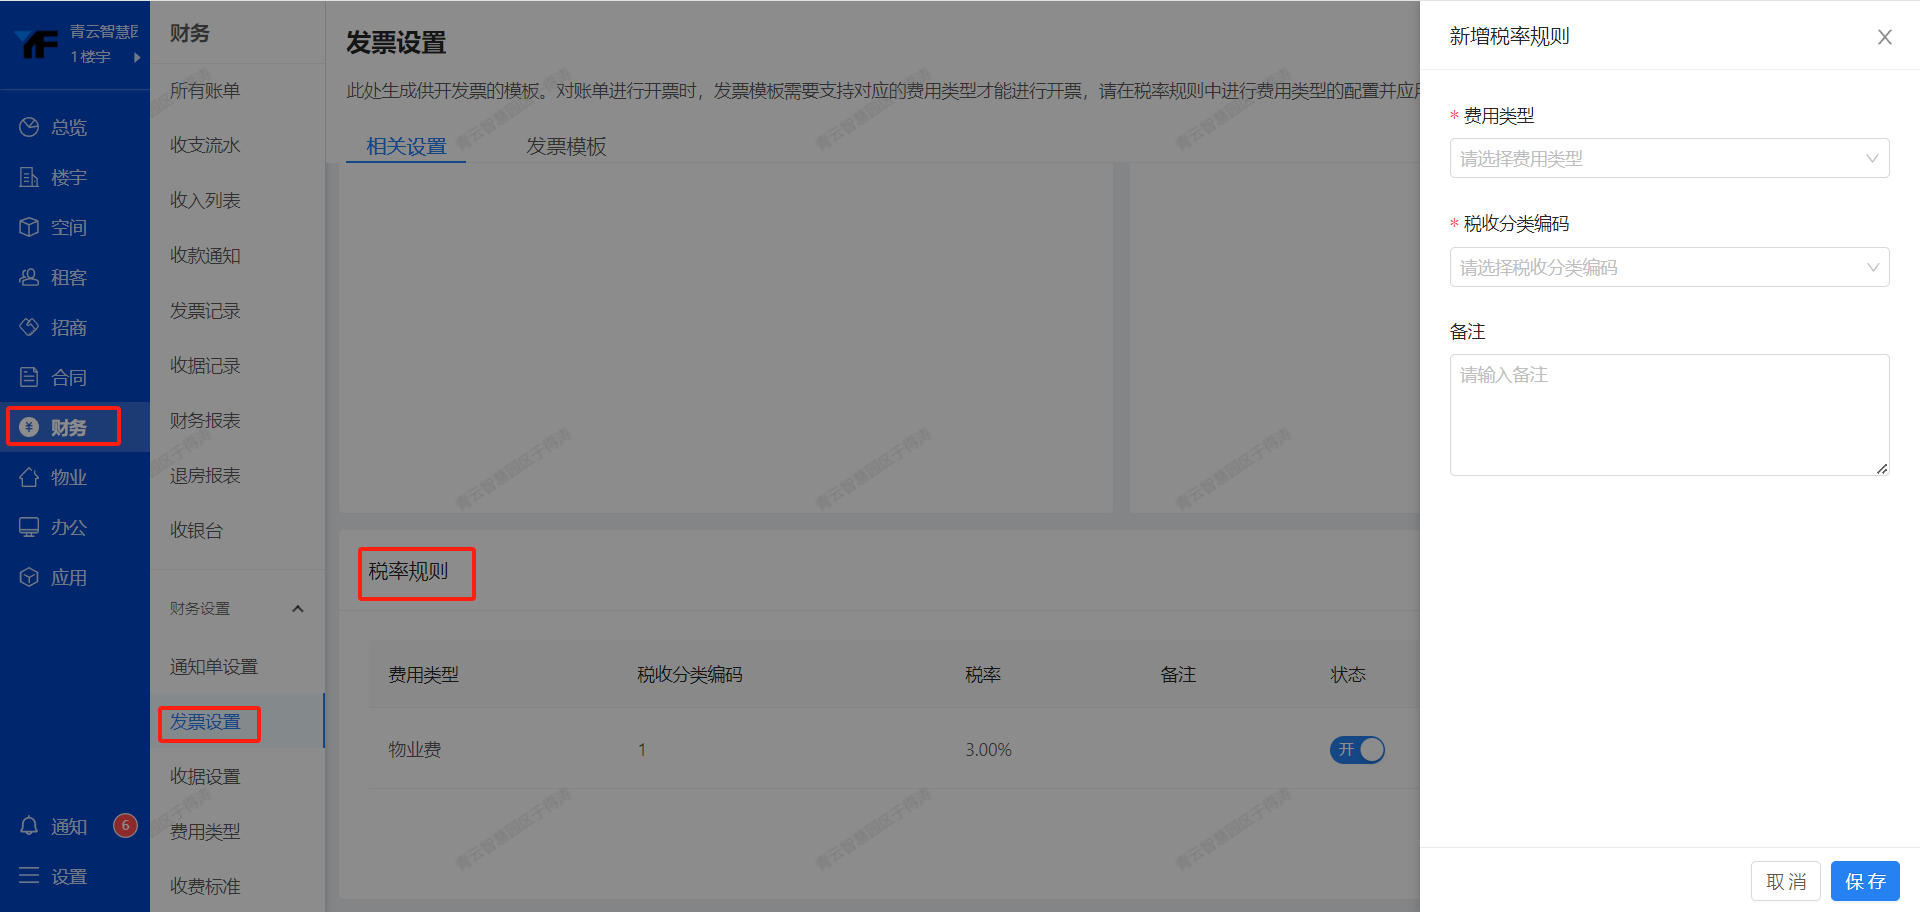
Task: Click the 保存 button
Action: (x=1864, y=881)
